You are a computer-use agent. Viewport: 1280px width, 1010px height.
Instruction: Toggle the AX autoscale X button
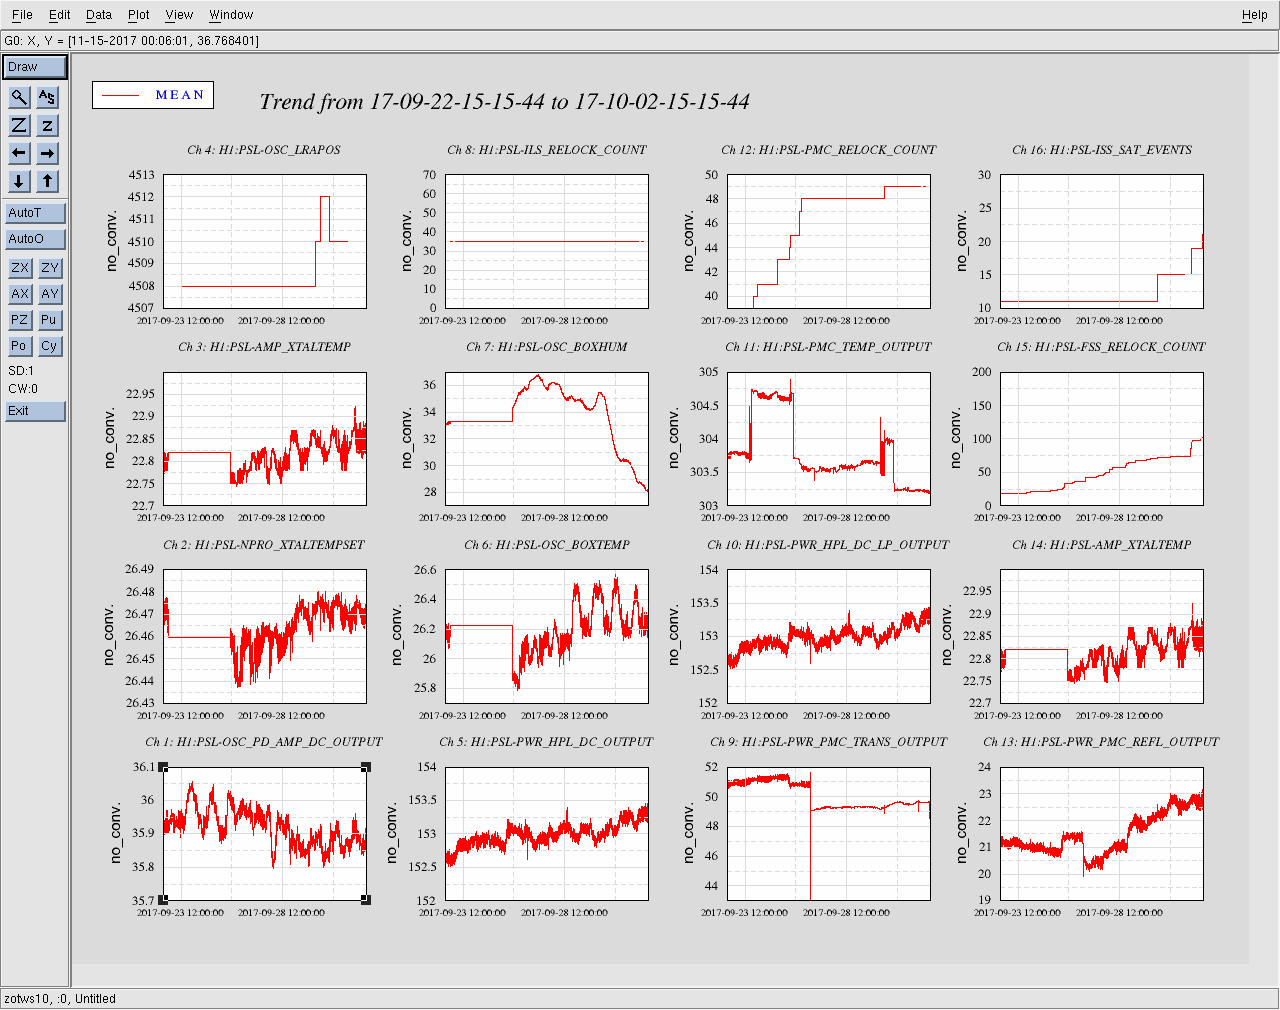click(19, 294)
